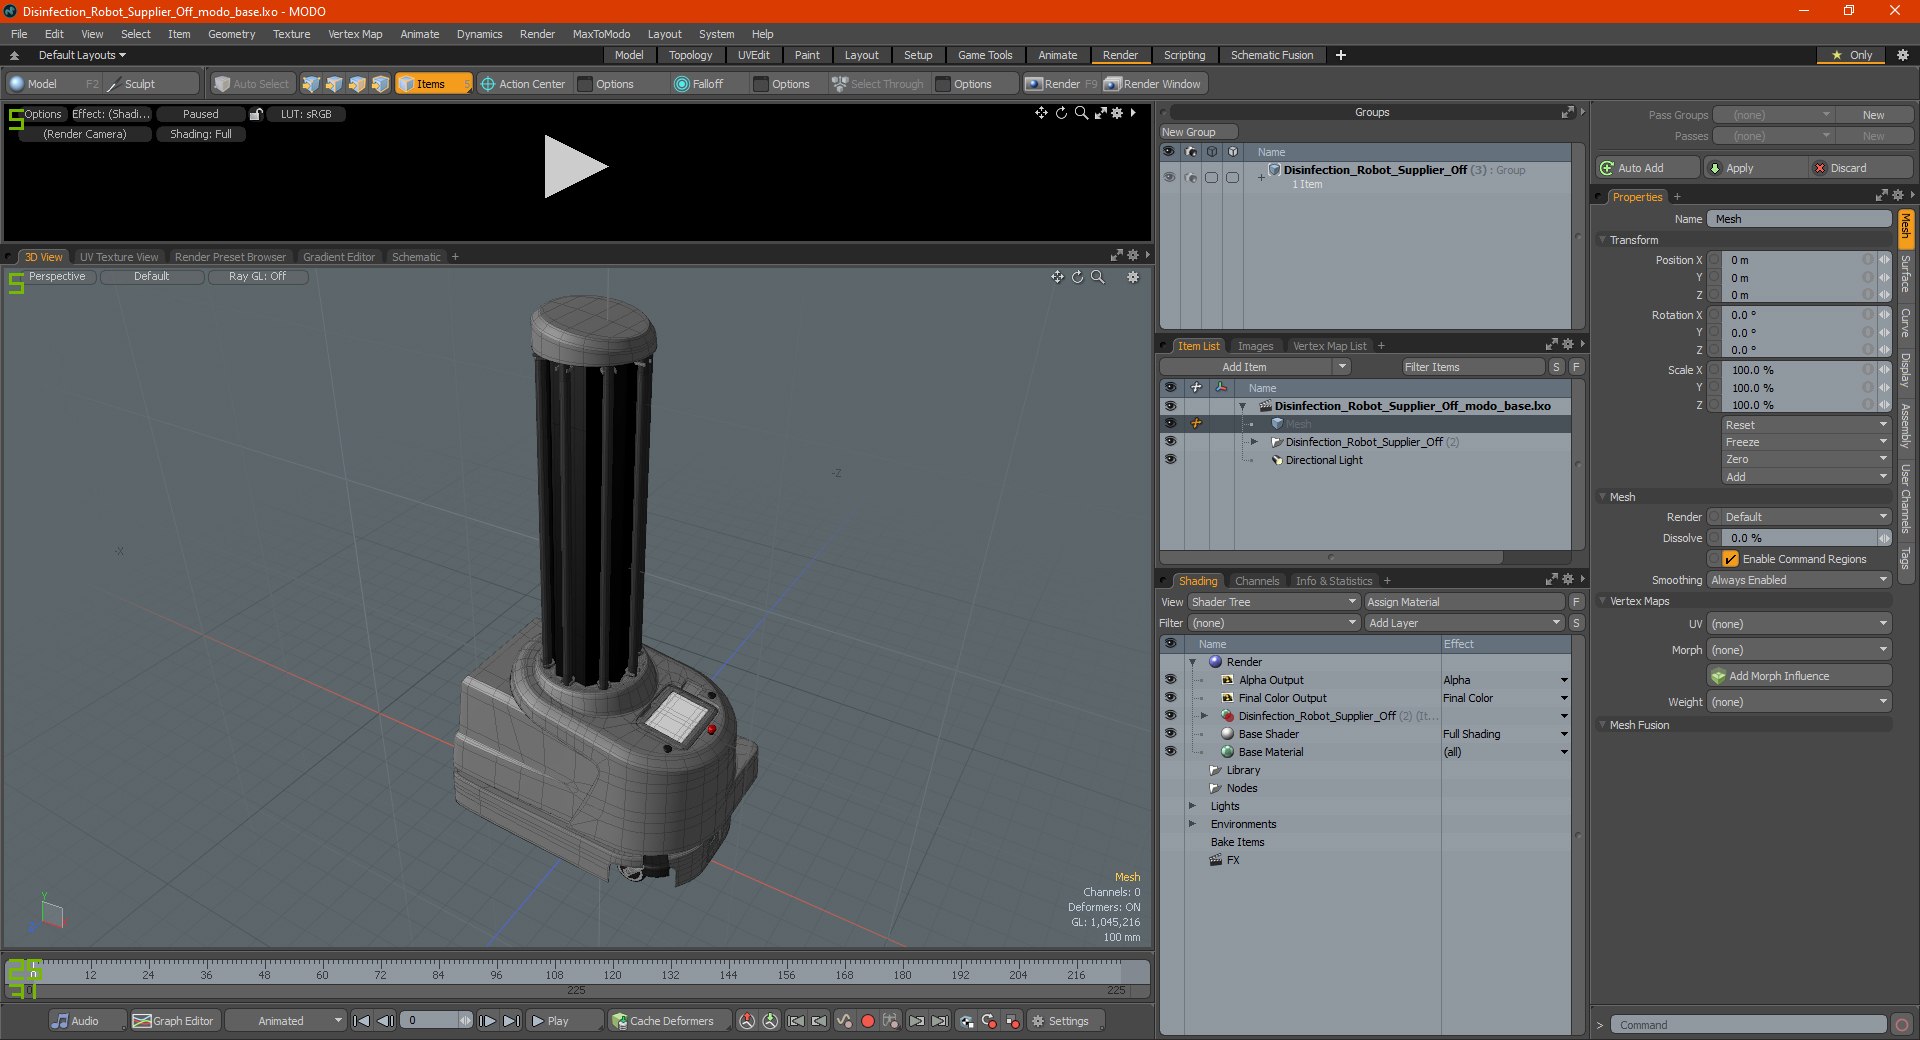Click red record keyframe button
This screenshot has height=1040, width=1920.
pos(868,1021)
